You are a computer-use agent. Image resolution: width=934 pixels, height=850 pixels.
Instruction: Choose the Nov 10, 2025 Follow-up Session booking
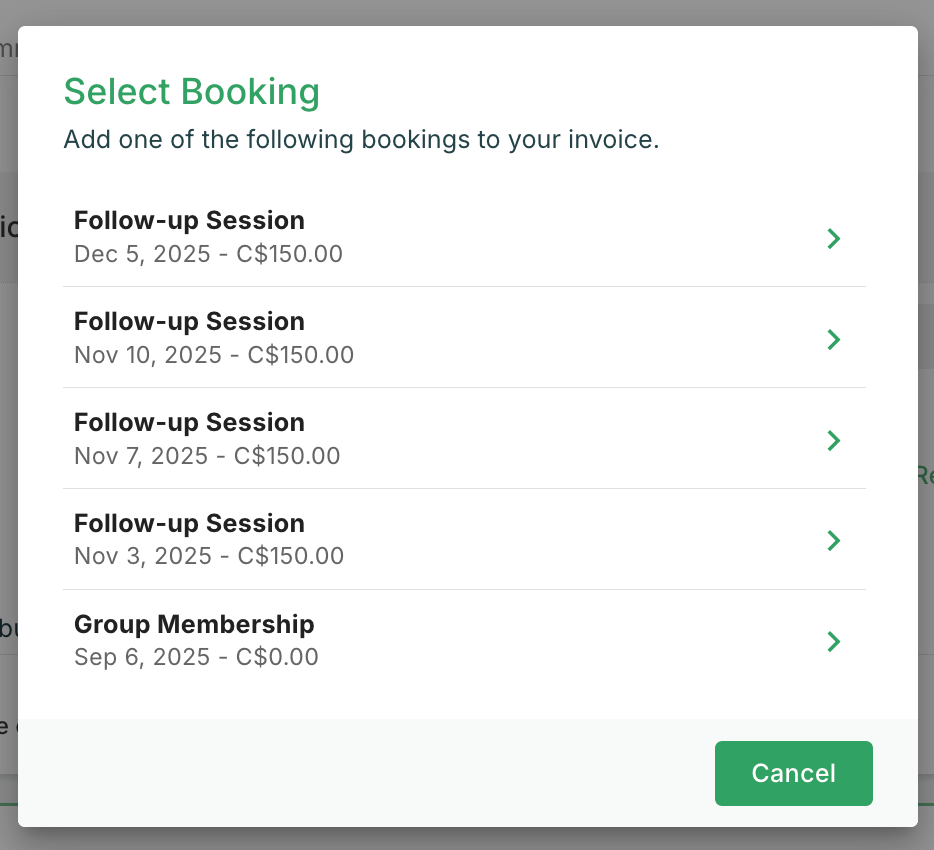189,321
